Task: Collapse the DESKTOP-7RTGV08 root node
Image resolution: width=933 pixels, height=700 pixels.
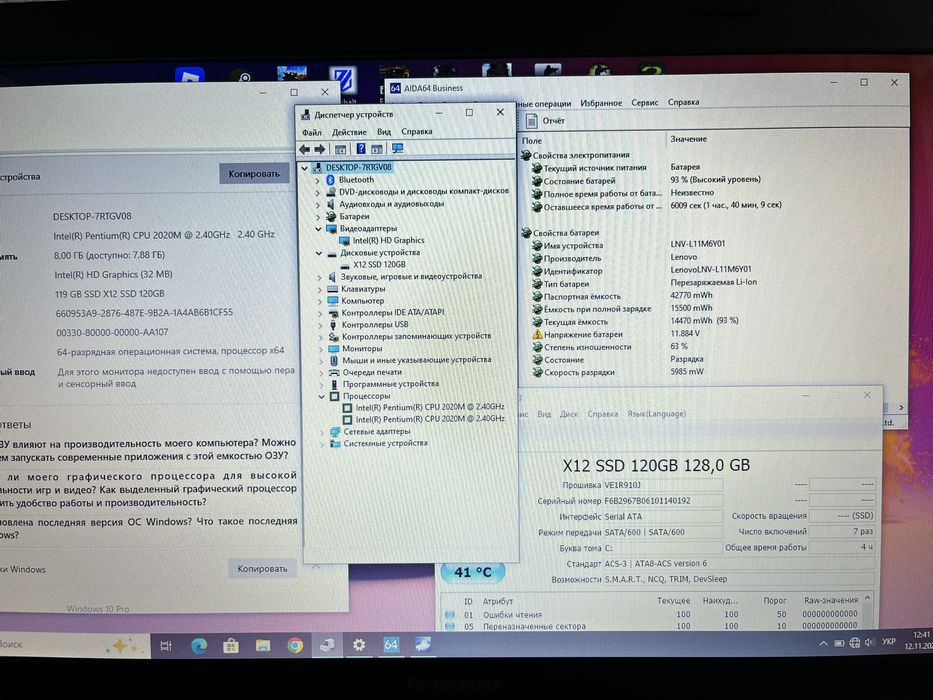Action: pos(305,168)
